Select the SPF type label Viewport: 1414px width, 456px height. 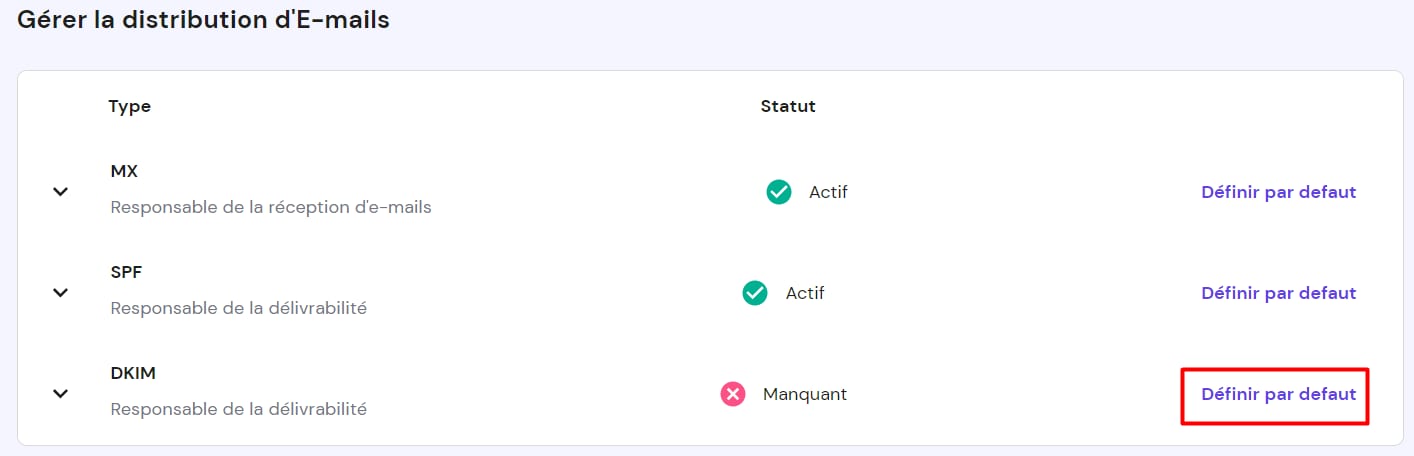(125, 272)
